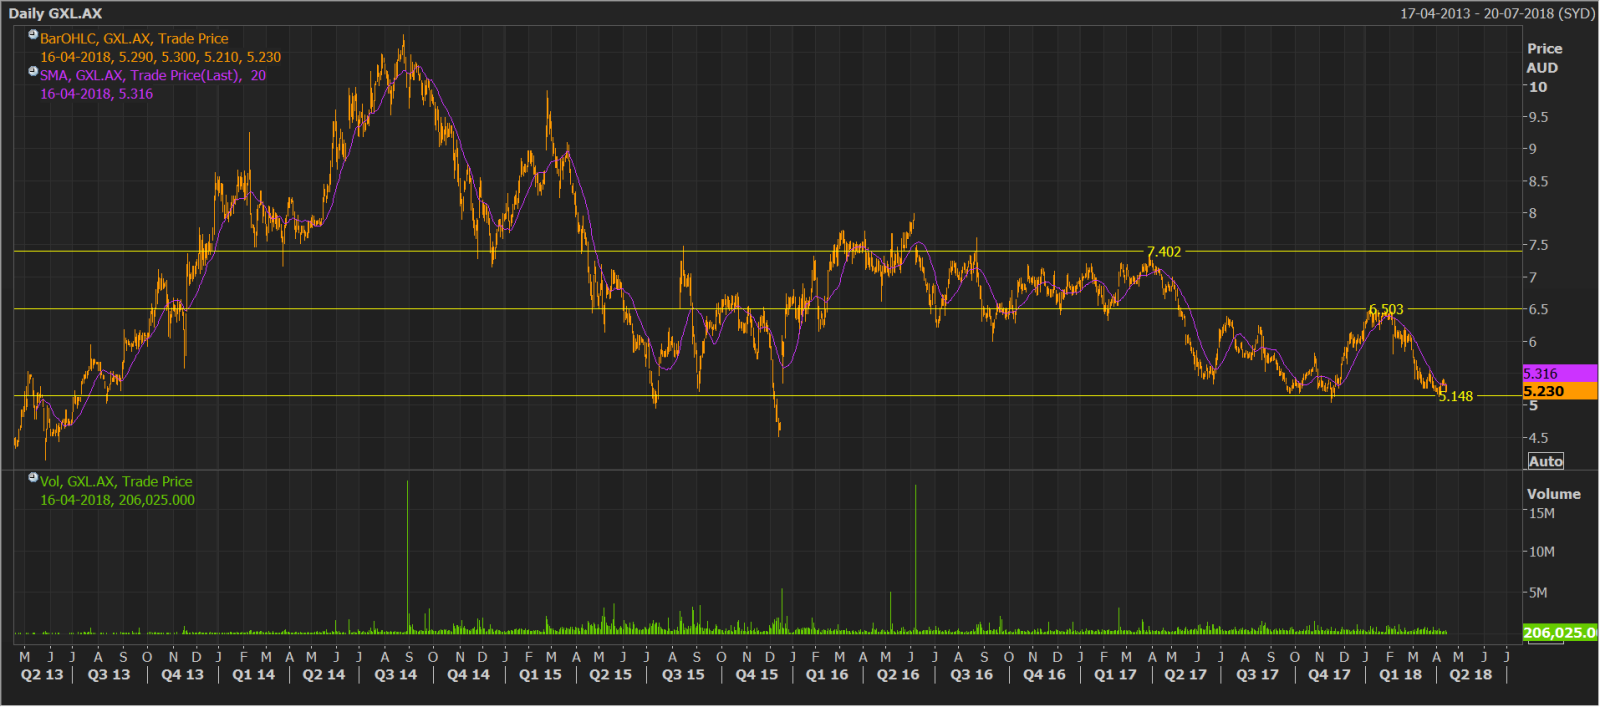Click the 10M volume axis label
Image resolution: width=1600 pixels, height=707 pixels.
[x=1541, y=552]
